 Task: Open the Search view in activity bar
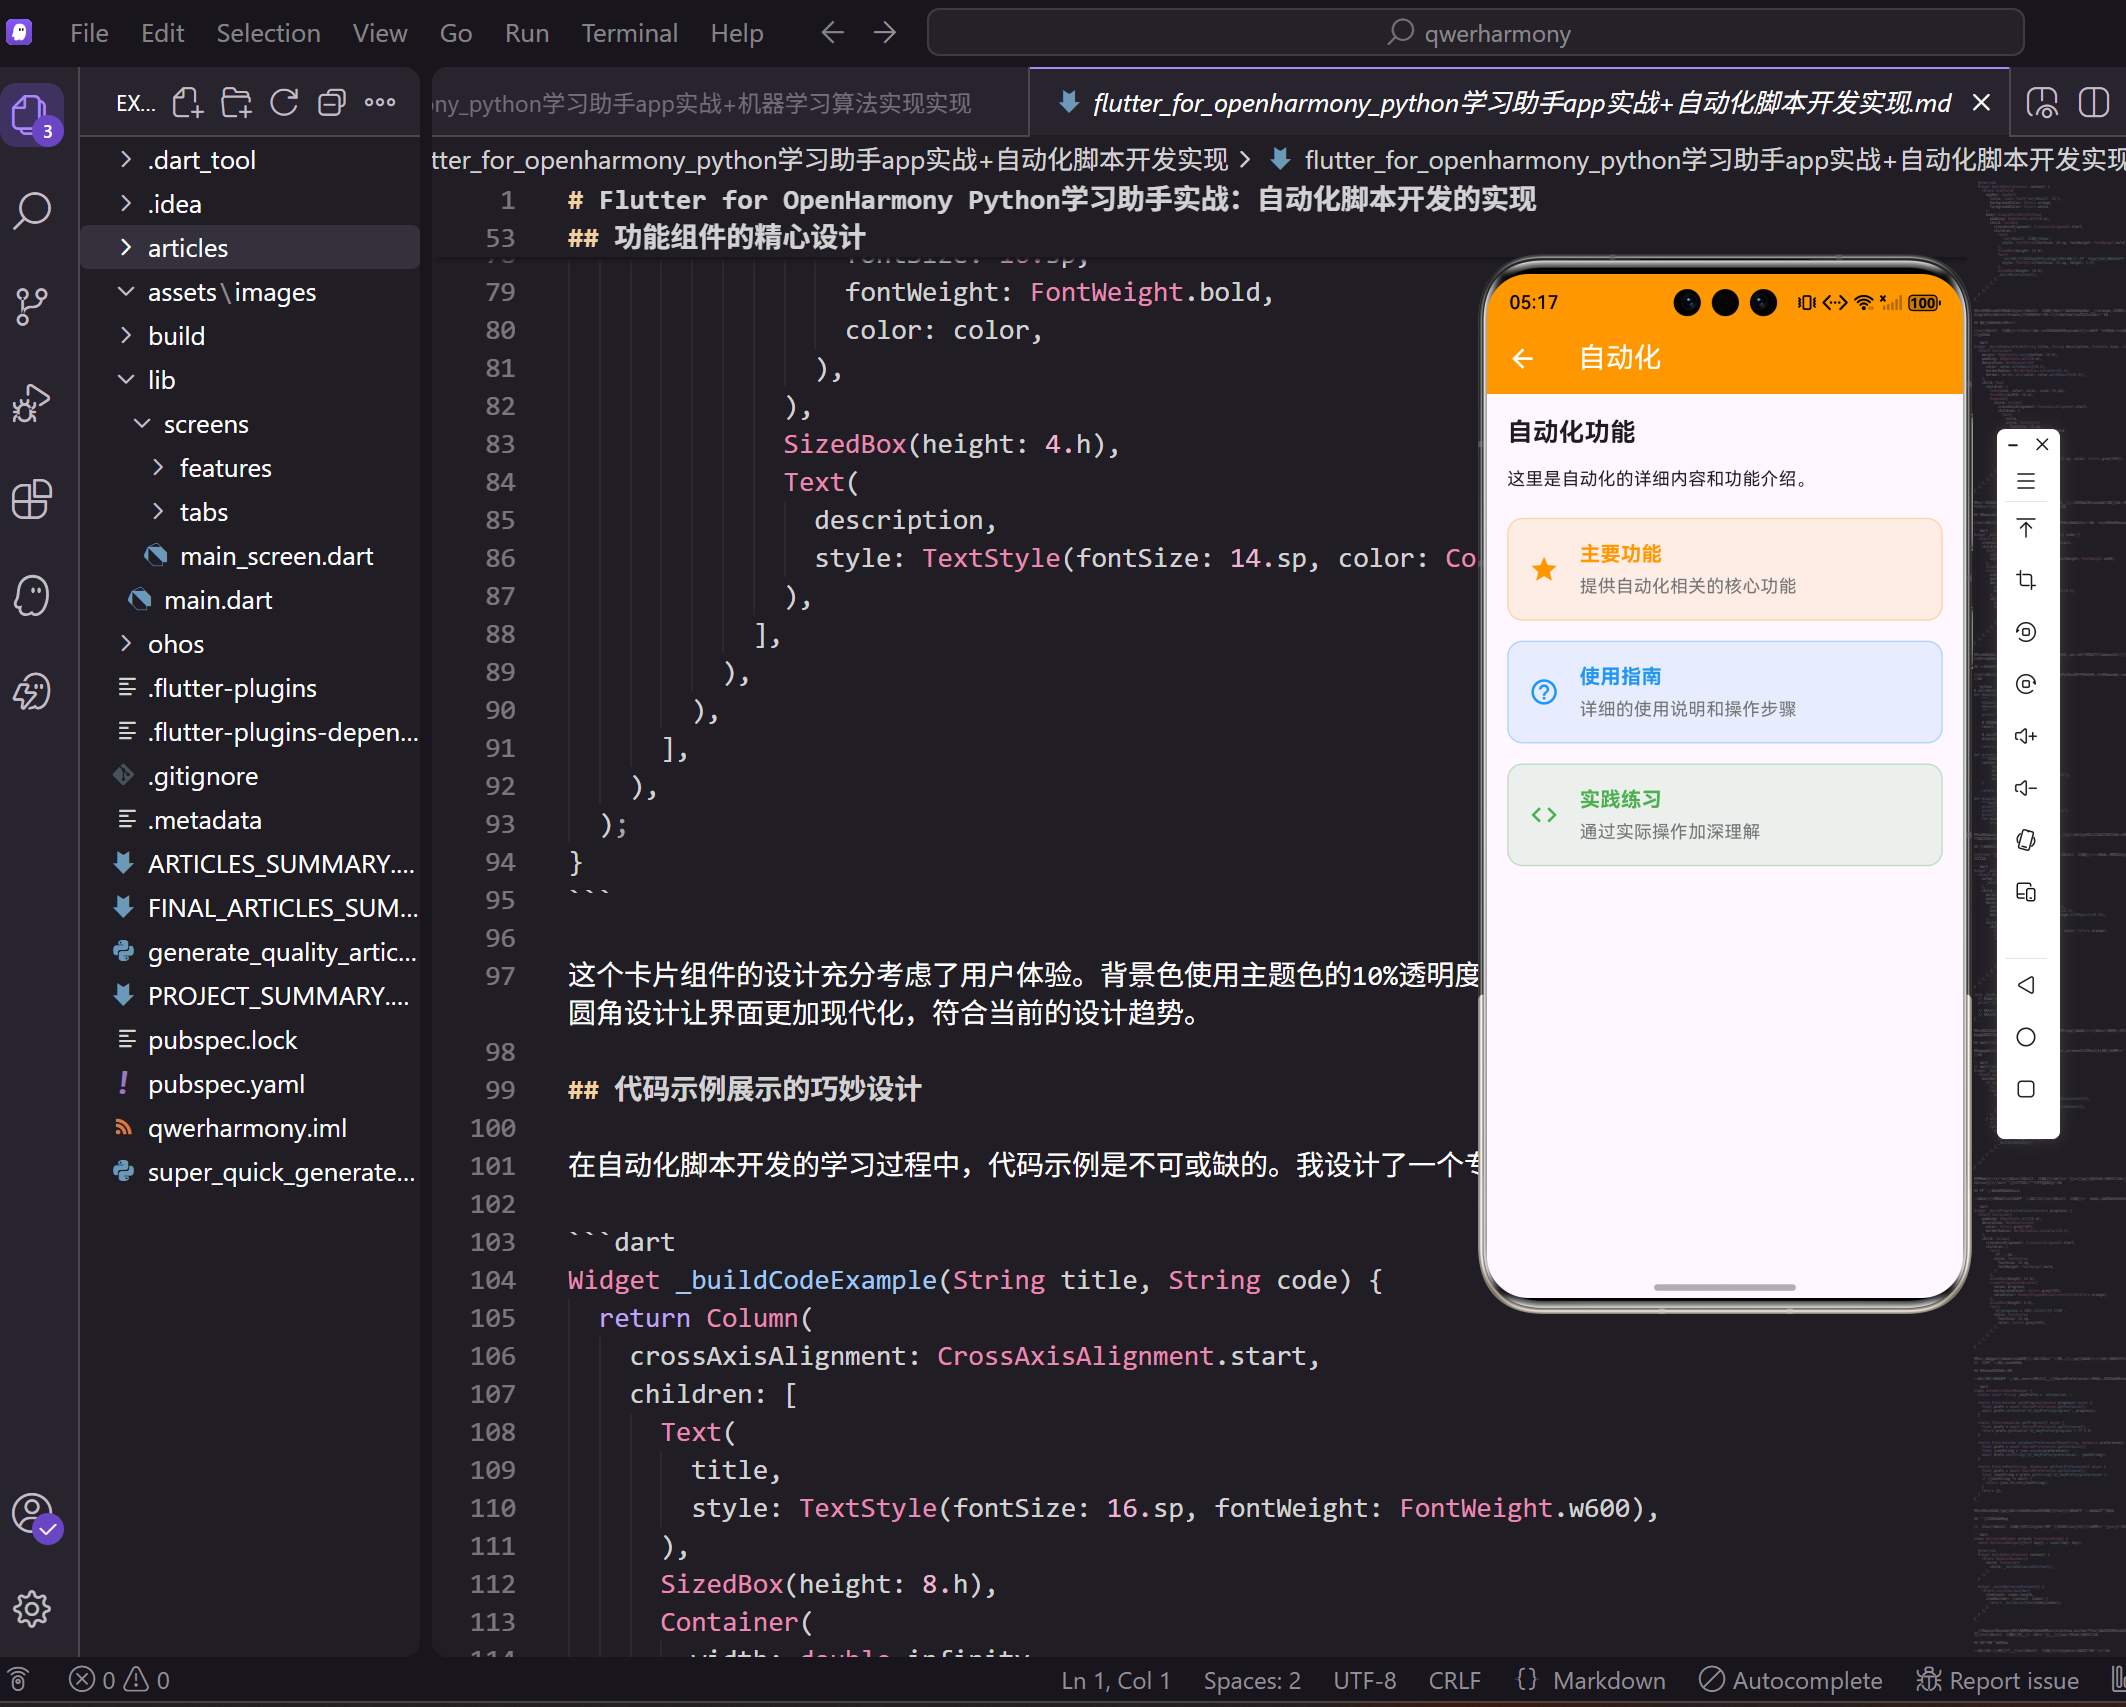[x=32, y=211]
